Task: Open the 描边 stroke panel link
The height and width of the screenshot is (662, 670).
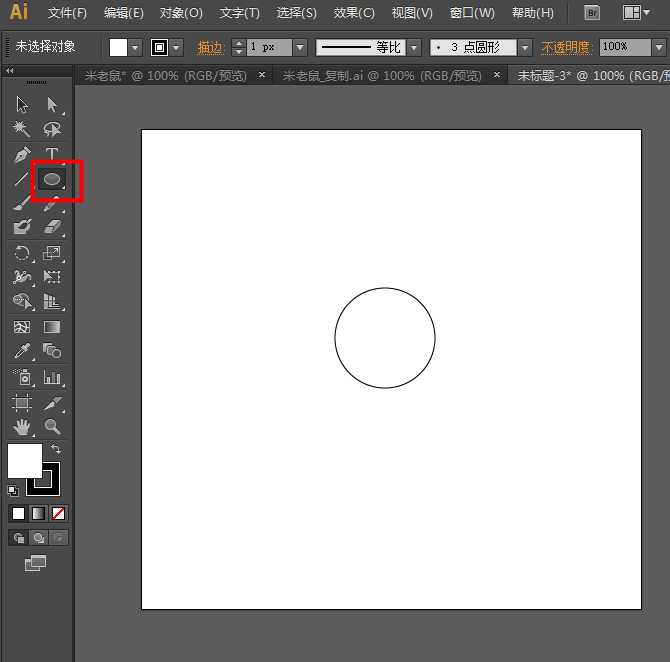Action: (210, 47)
